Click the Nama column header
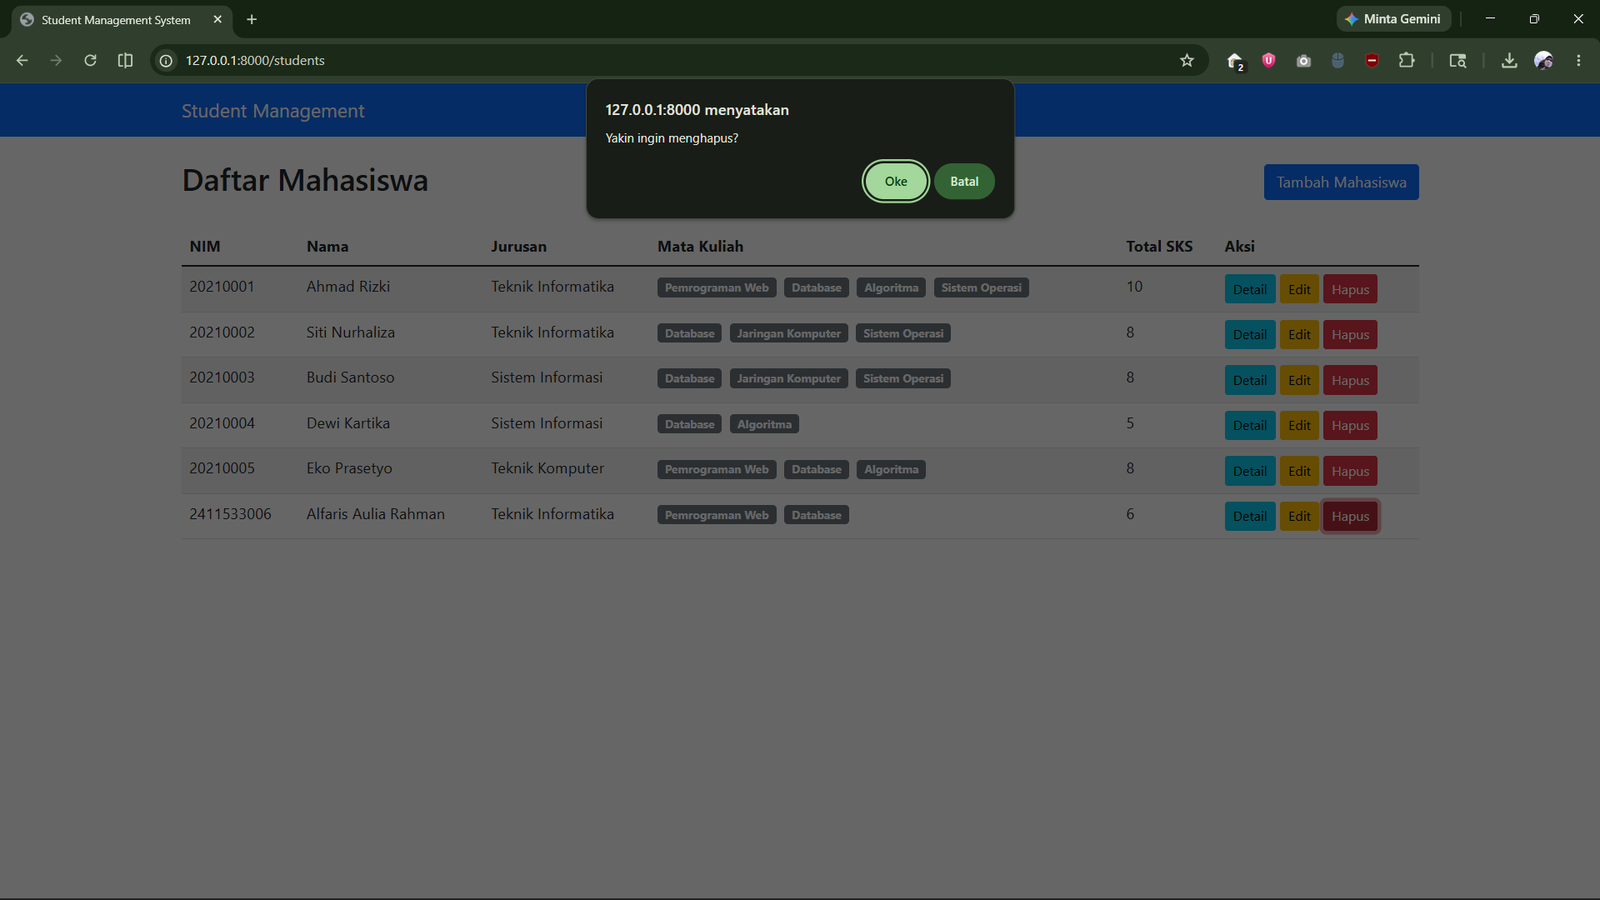The image size is (1600, 900). (x=327, y=246)
